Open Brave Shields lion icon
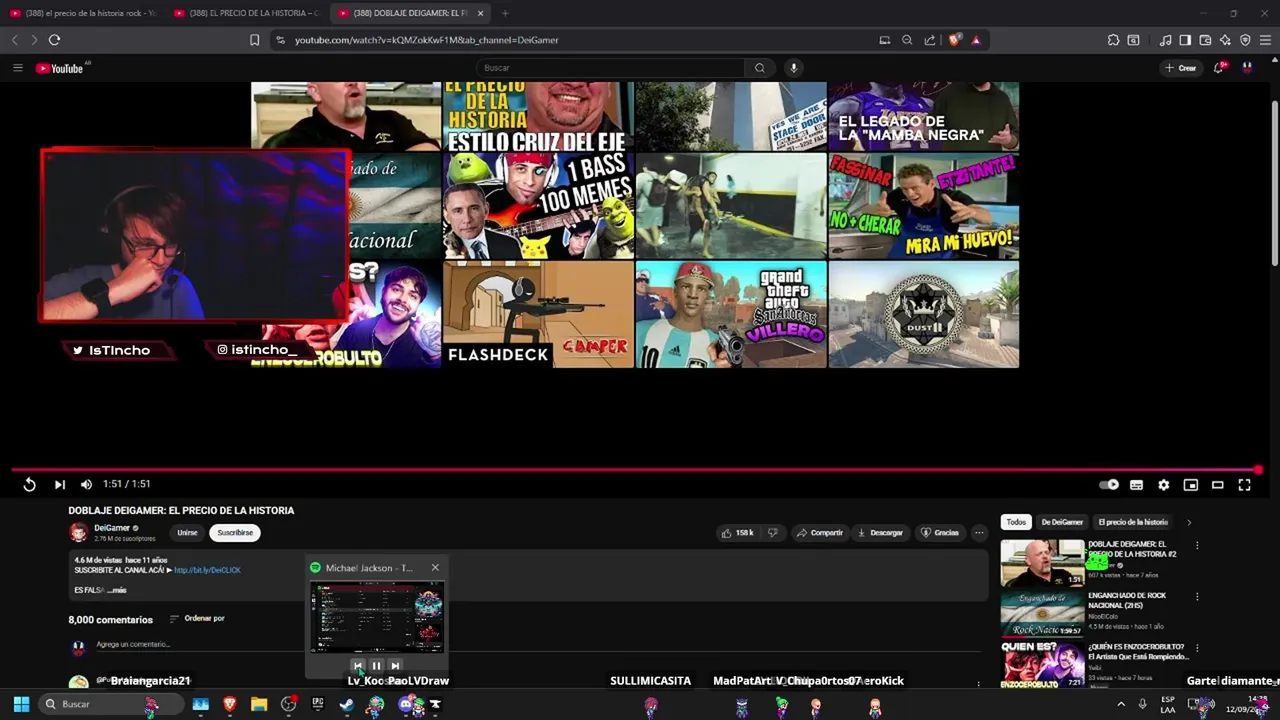Viewport: 1280px width, 720px height. [x=954, y=40]
